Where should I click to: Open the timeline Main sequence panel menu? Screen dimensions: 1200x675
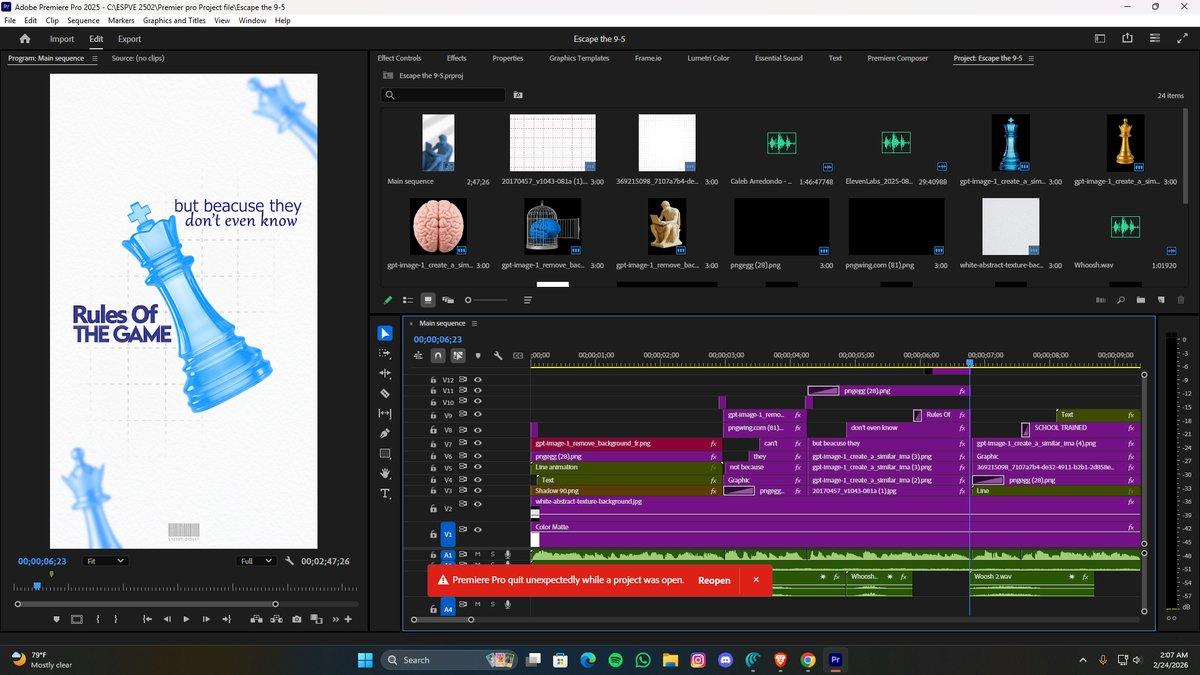pyautogui.click(x=475, y=323)
